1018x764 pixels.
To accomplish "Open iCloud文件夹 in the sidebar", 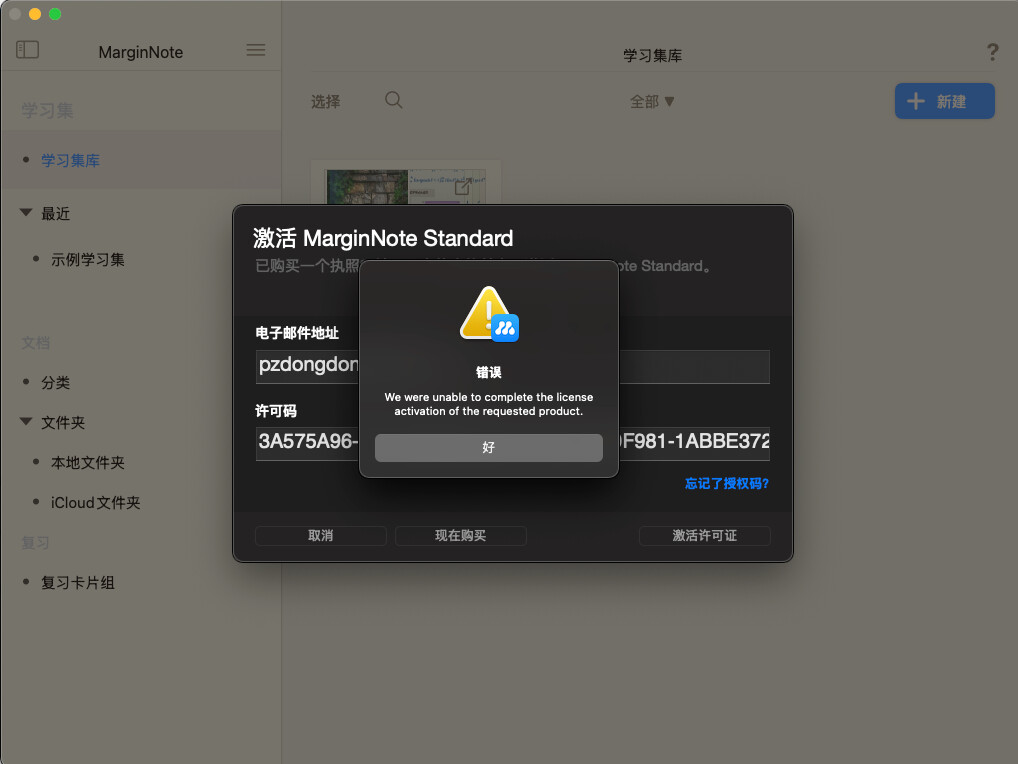I will tap(95, 503).
